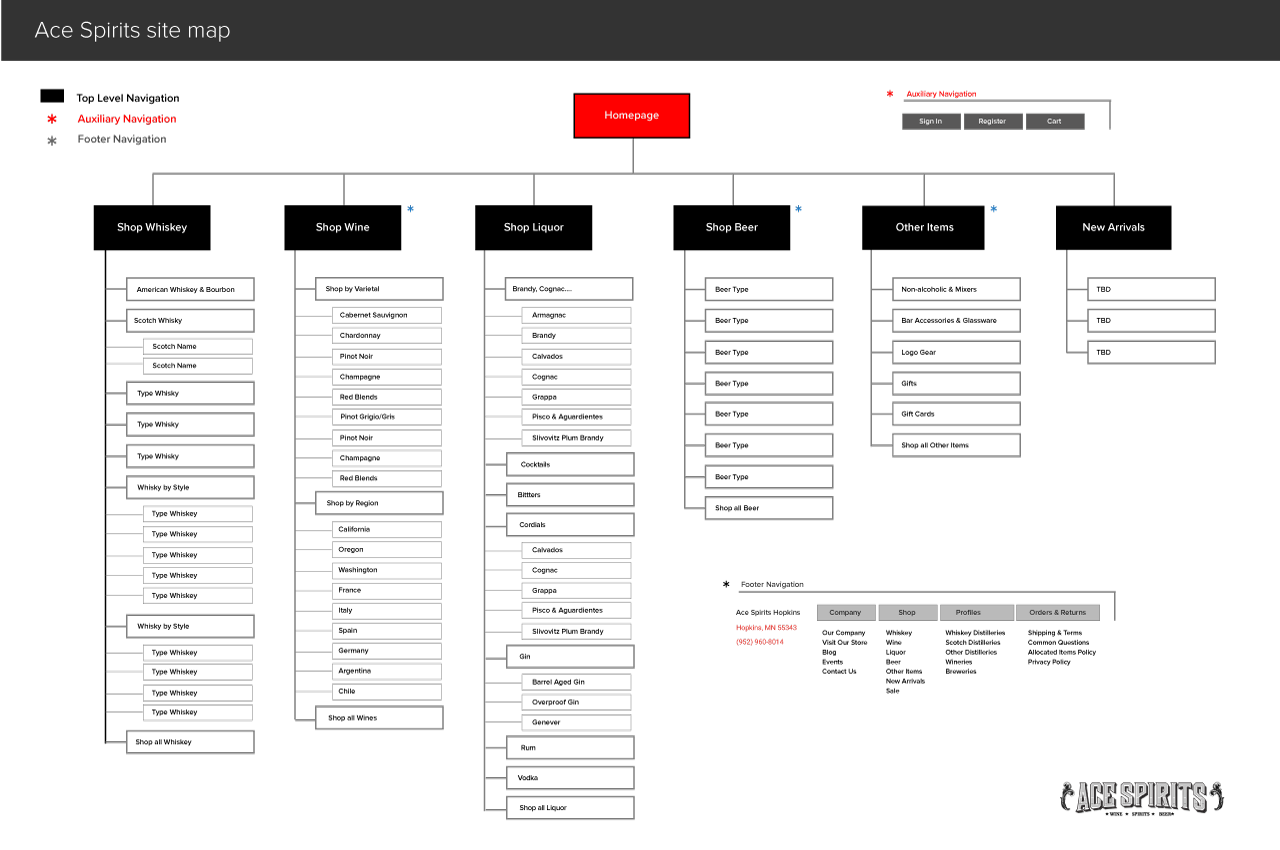Click the Sign In button
1280x850 pixels.
(x=931, y=121)
